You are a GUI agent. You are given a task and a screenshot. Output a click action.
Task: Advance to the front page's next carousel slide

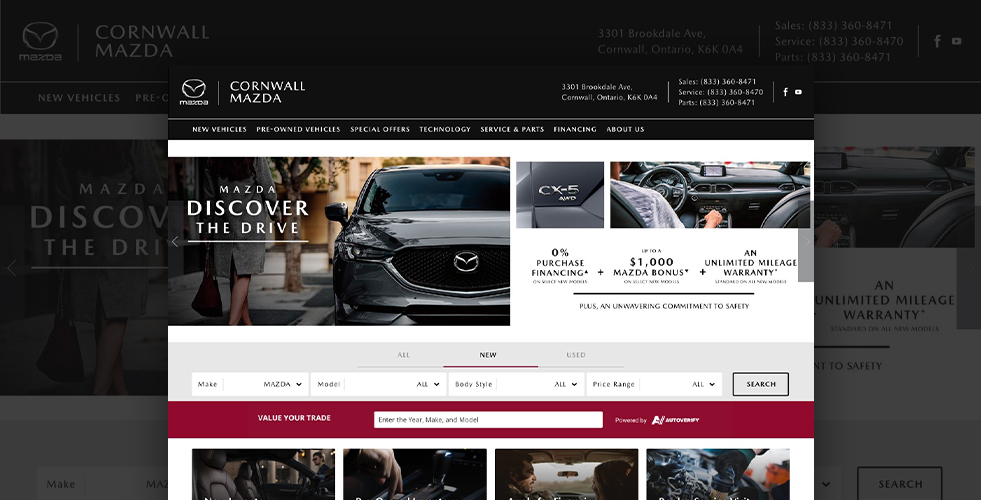806,242
